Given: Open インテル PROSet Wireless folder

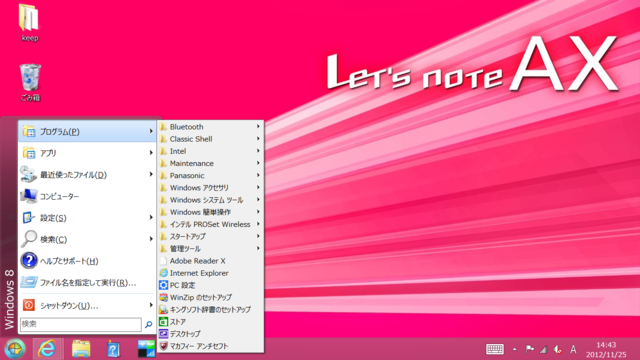Looking at the screenshot, I should coord(210,224).
